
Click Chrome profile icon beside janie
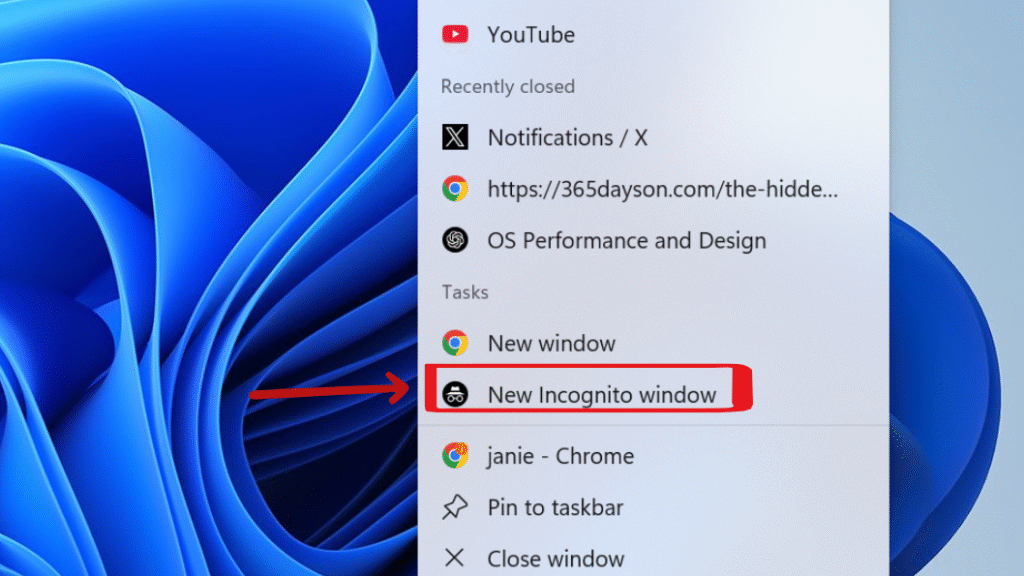click(x=455, y=455)
